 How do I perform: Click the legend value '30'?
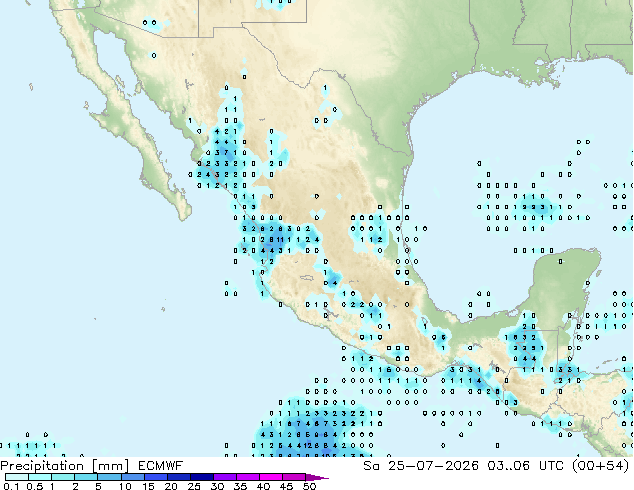point(217,486)
